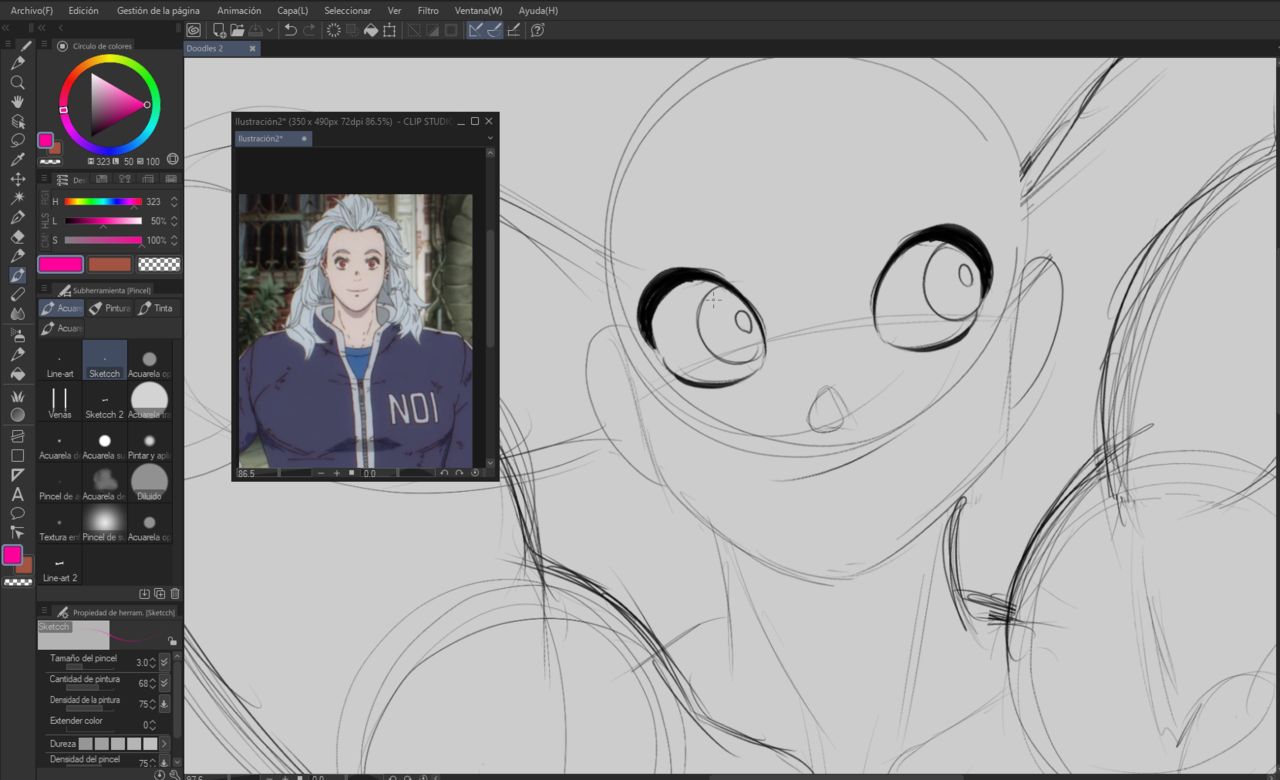This screenshot has width=1280, height=780.
Task: Select transparent color swatch in toolbox
Action: 18,582
